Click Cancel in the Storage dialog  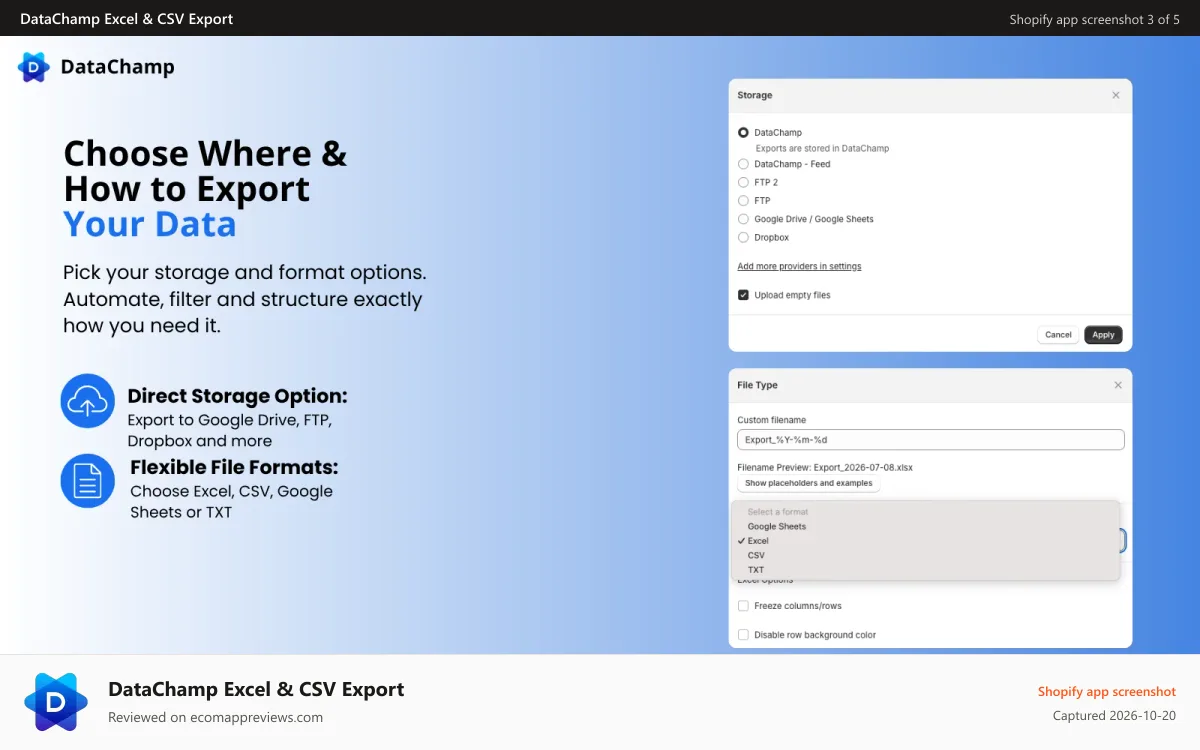(1058, 335)
